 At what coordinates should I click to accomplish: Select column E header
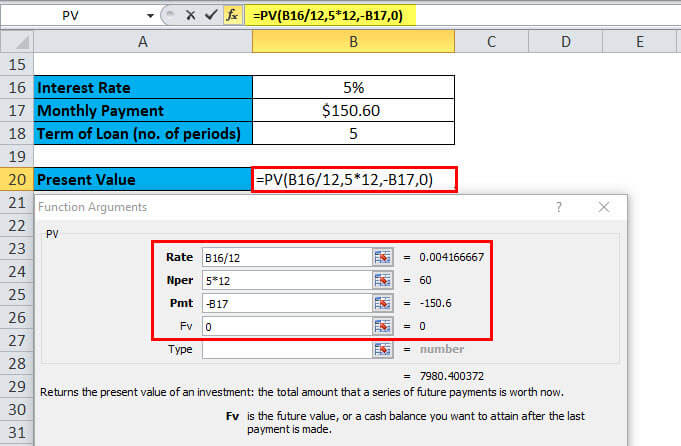639,42
